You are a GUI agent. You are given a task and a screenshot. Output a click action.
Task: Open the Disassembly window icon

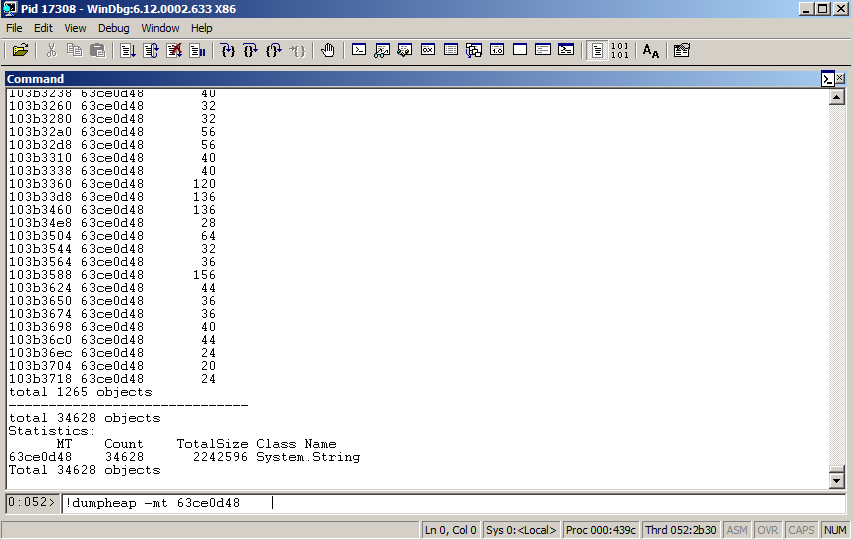pos(497,50)
